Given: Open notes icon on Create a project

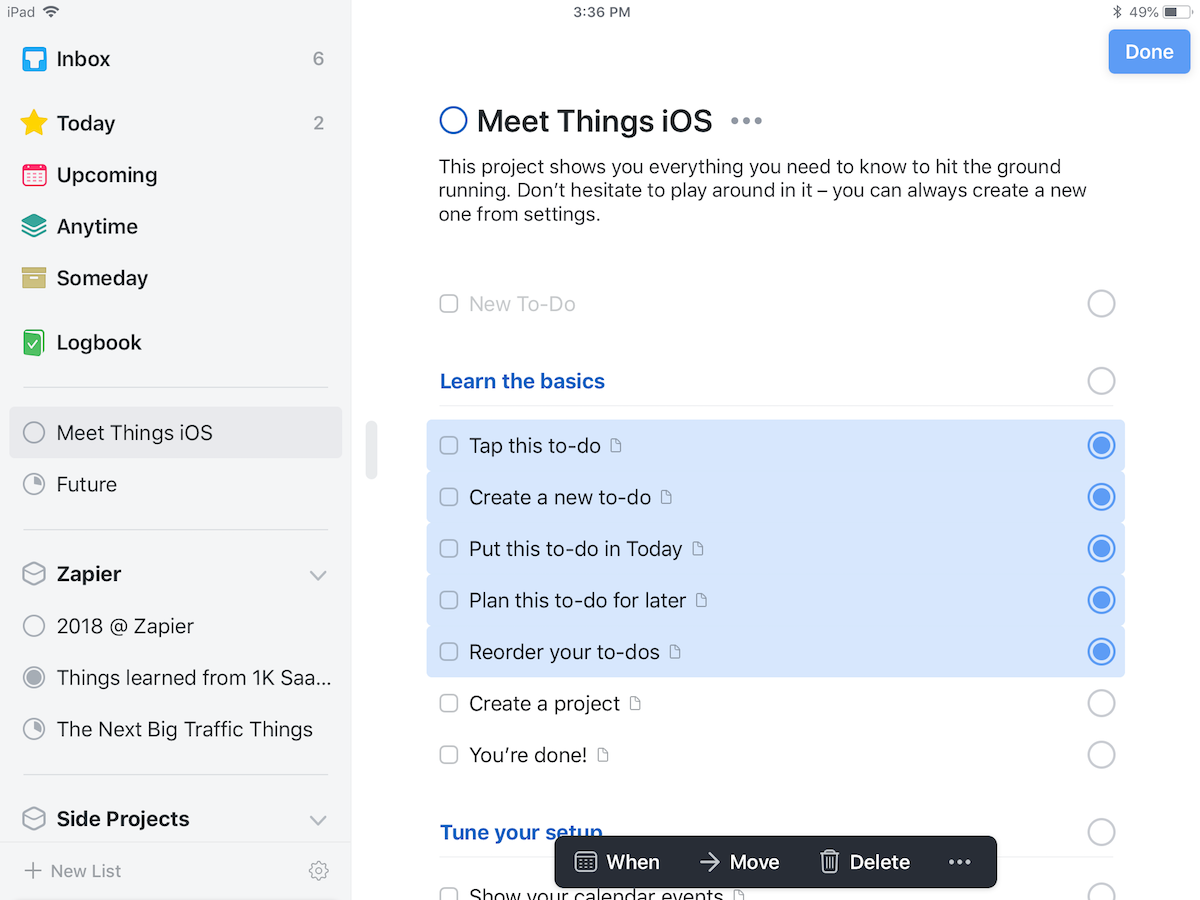Looking at the screenshot, I should pyautogui.click(x=635, y=703).
